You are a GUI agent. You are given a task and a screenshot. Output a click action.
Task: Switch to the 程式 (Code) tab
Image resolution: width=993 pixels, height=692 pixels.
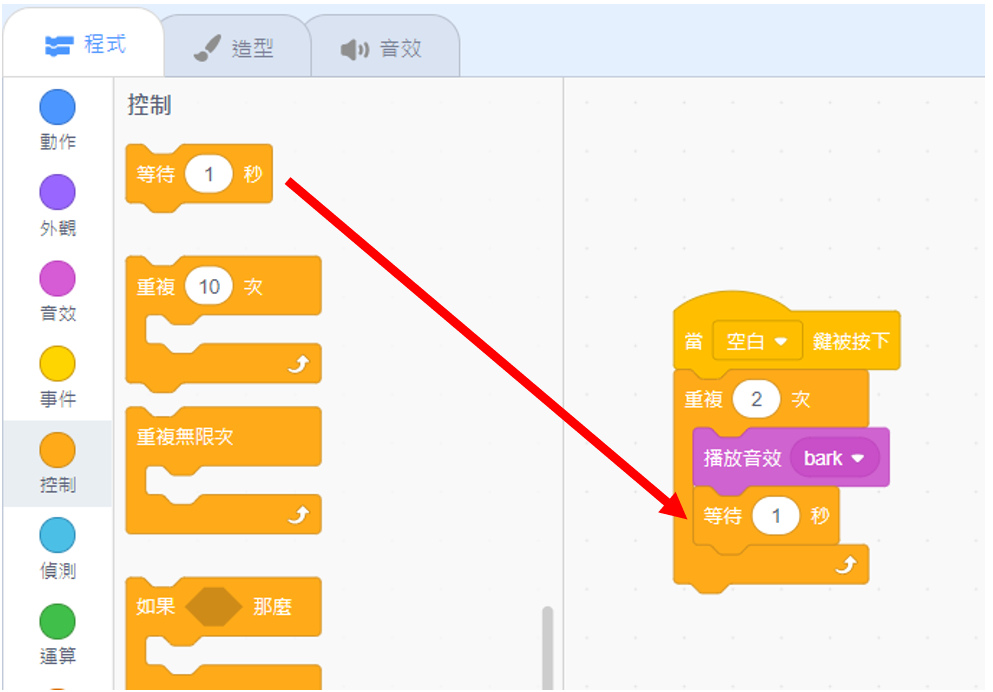coord(84,45)
